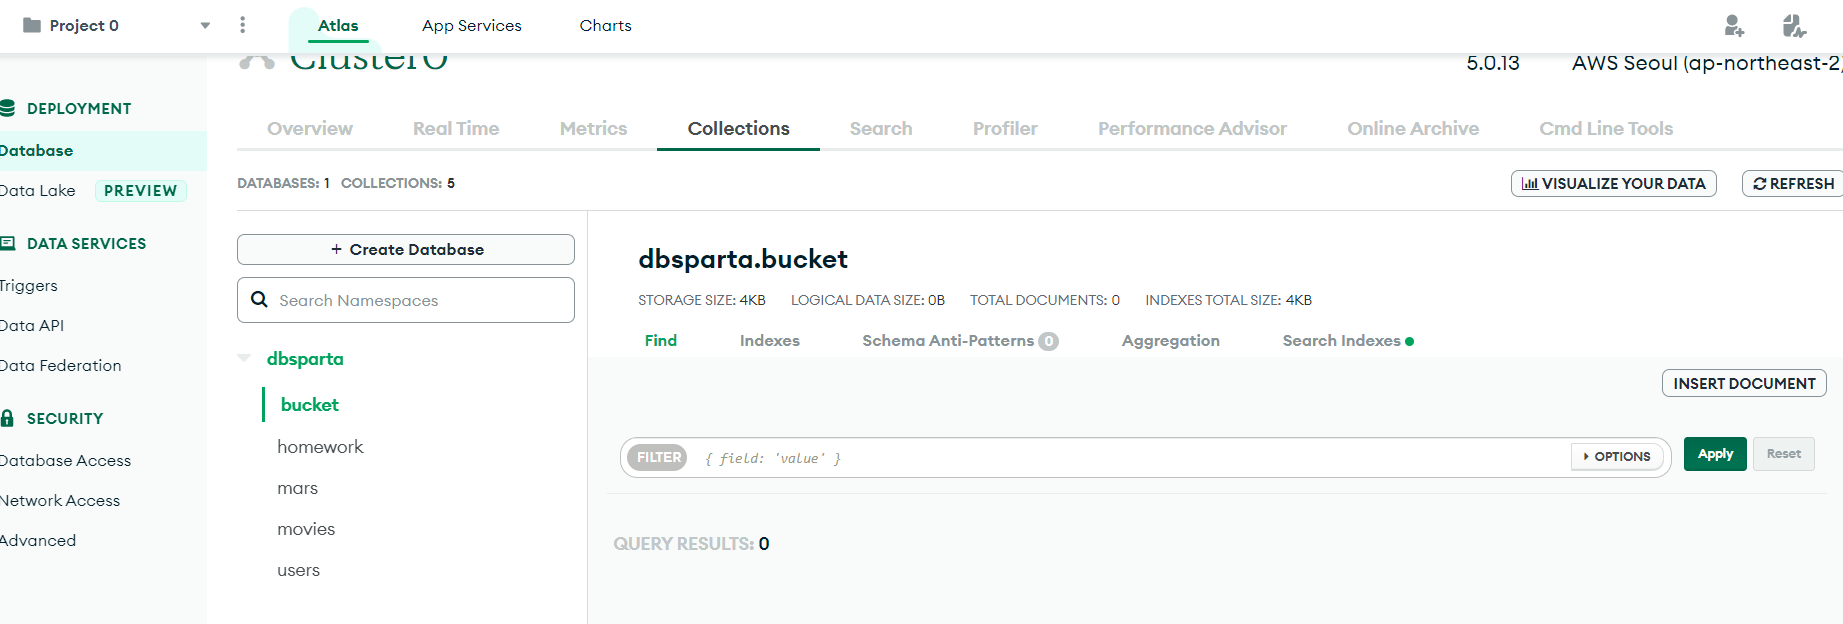Open the users collection
Screen dimensions: 1843x624
(298, 570)
